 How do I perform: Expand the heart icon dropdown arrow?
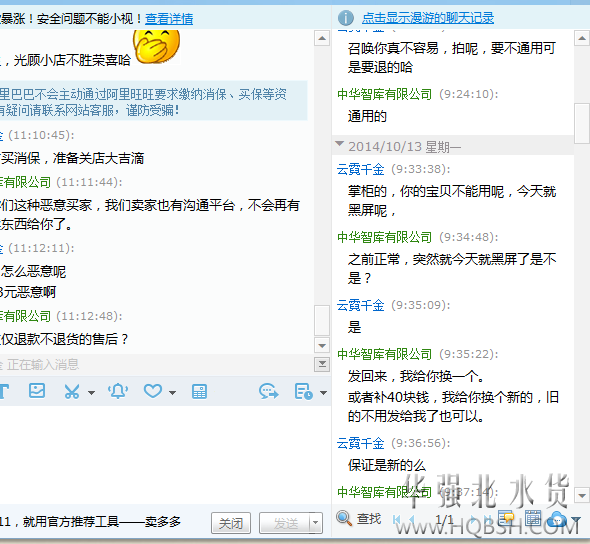pyautogui.click(x=172, y=393)
